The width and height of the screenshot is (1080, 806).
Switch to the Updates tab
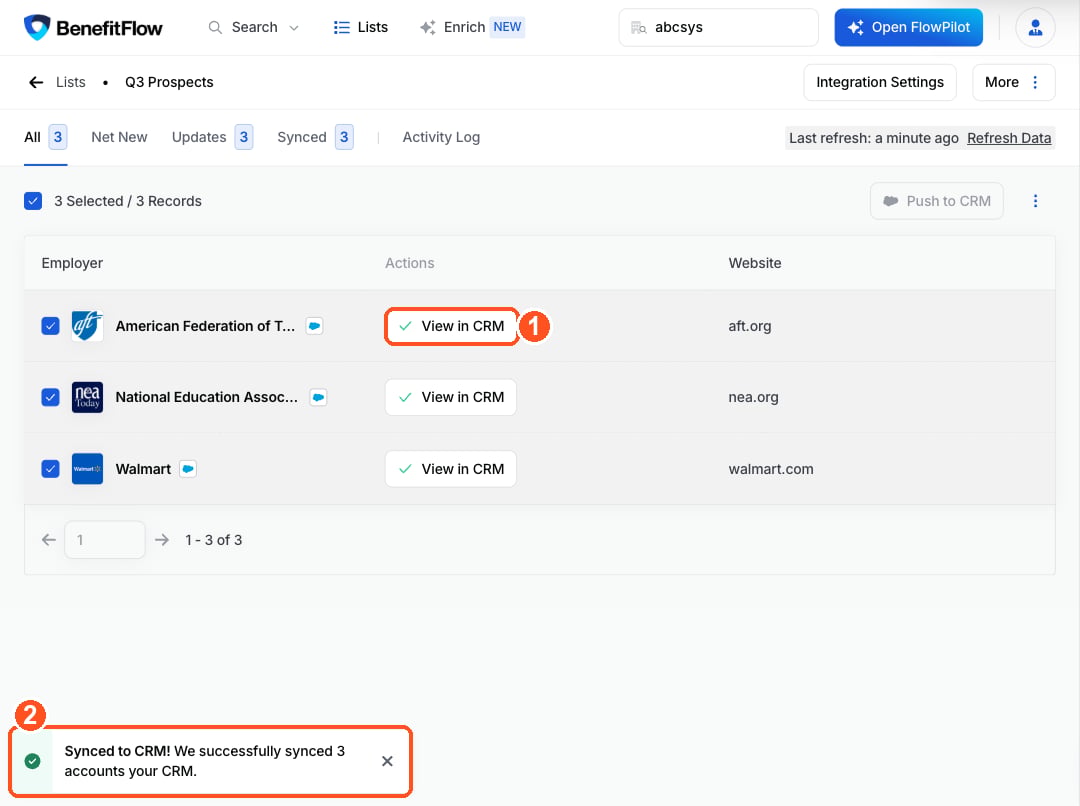(212, 137)
